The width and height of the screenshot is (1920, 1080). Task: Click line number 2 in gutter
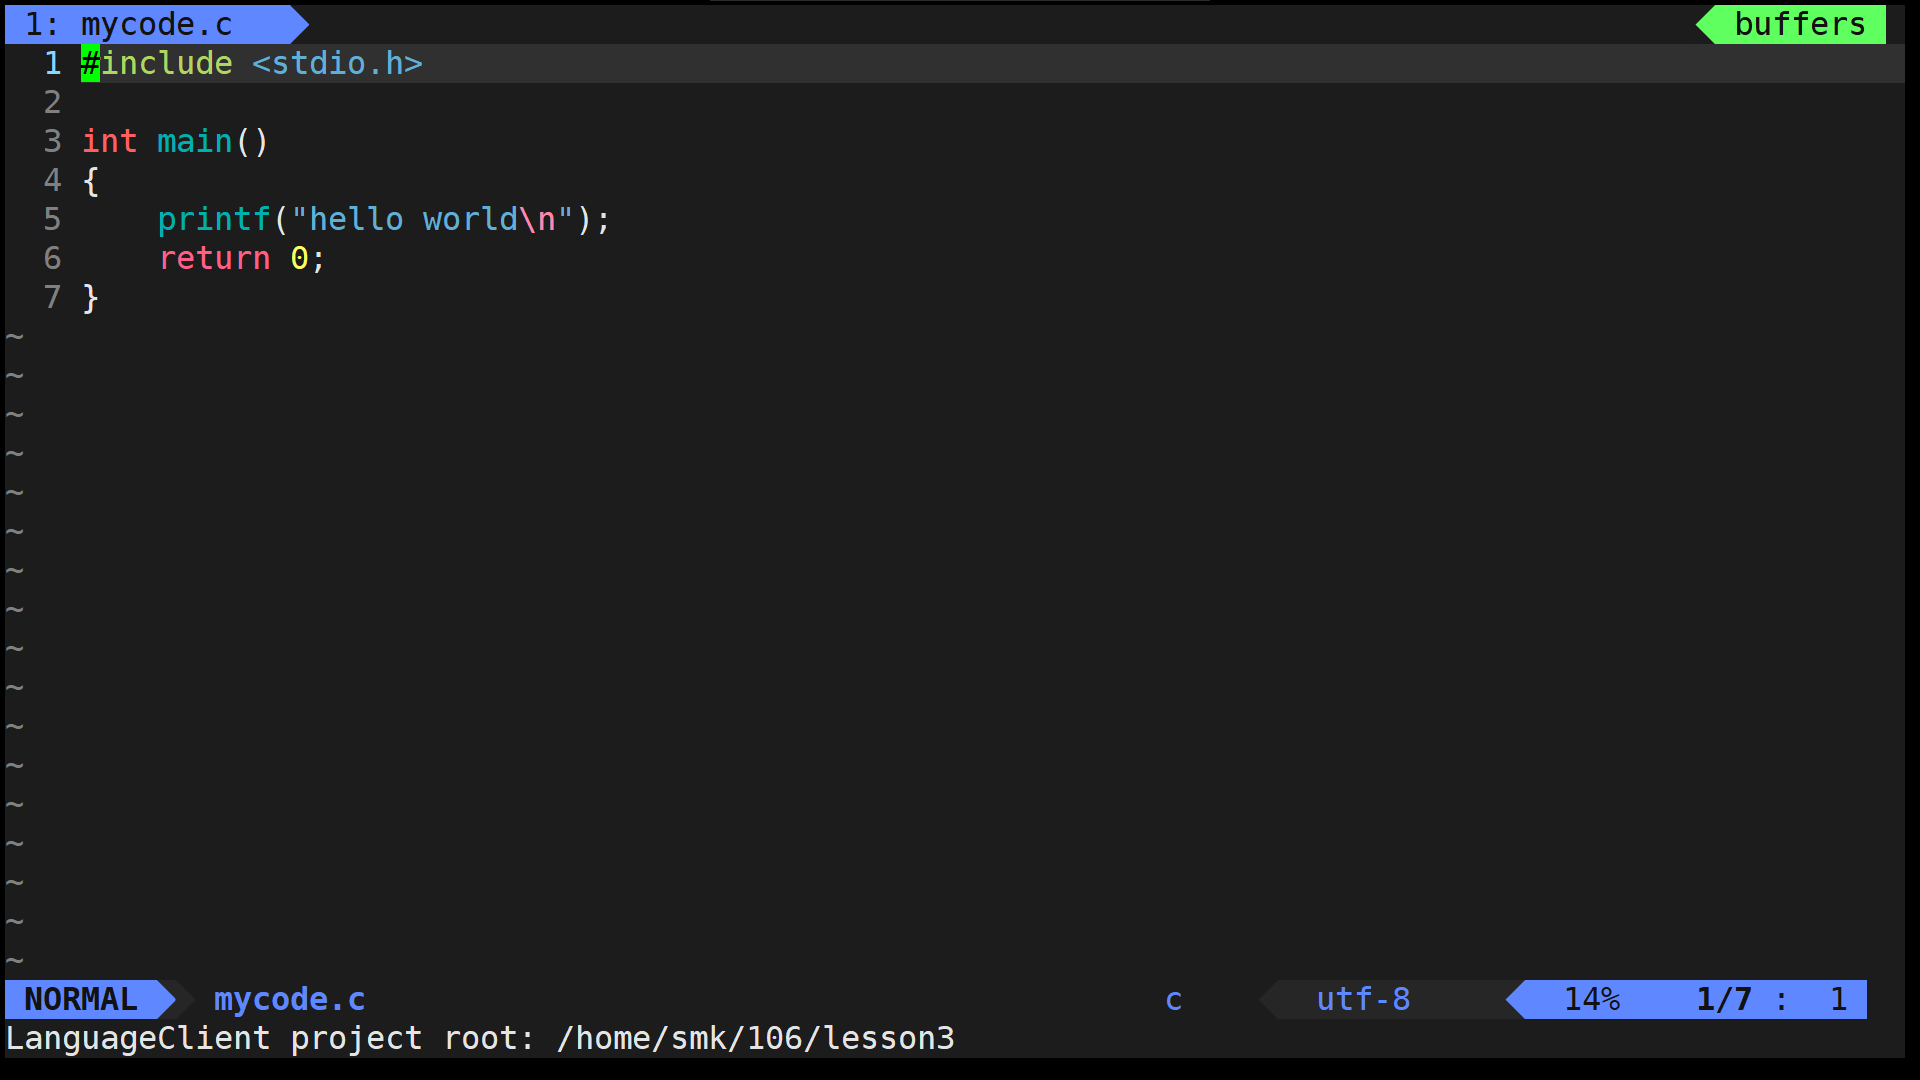[52, 102]
